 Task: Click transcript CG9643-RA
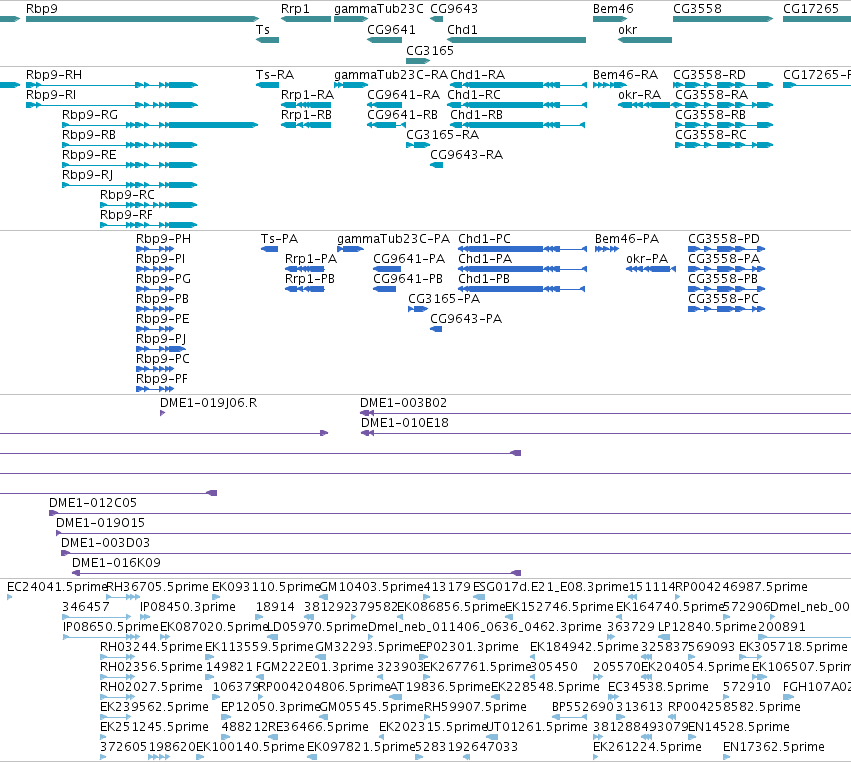coord(436,165)
